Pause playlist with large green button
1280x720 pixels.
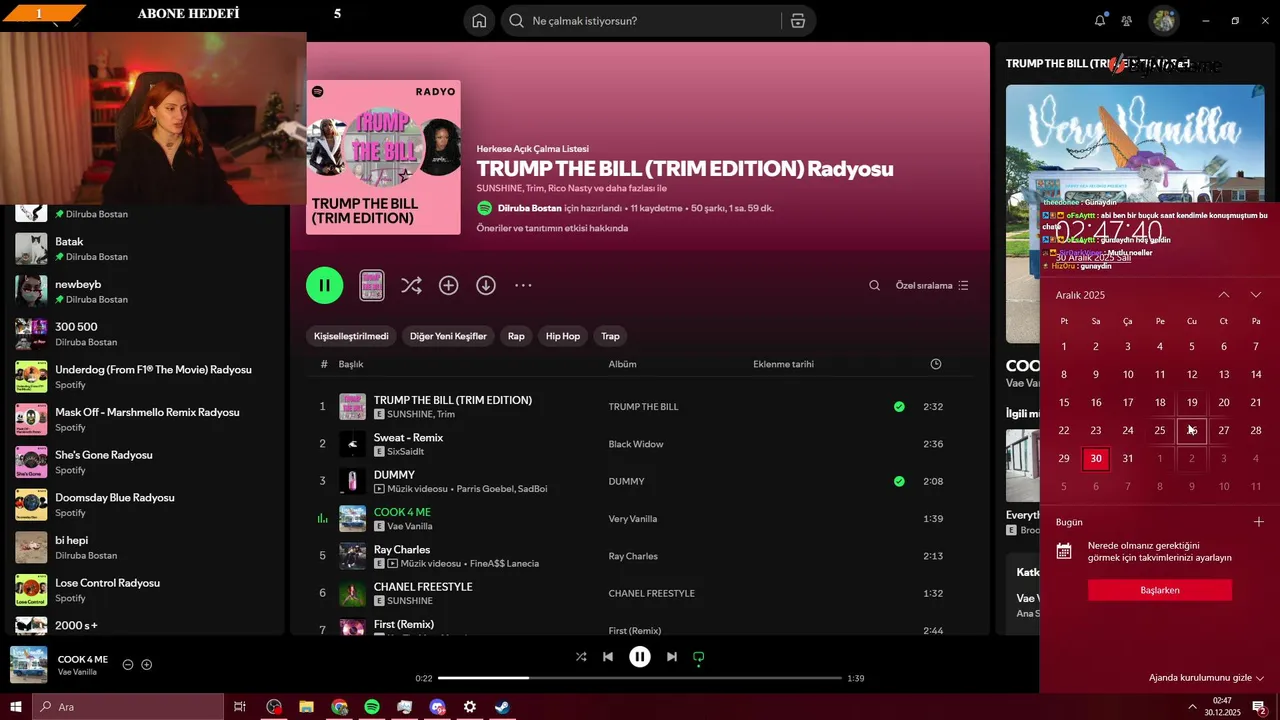click(x=324, y=285)
